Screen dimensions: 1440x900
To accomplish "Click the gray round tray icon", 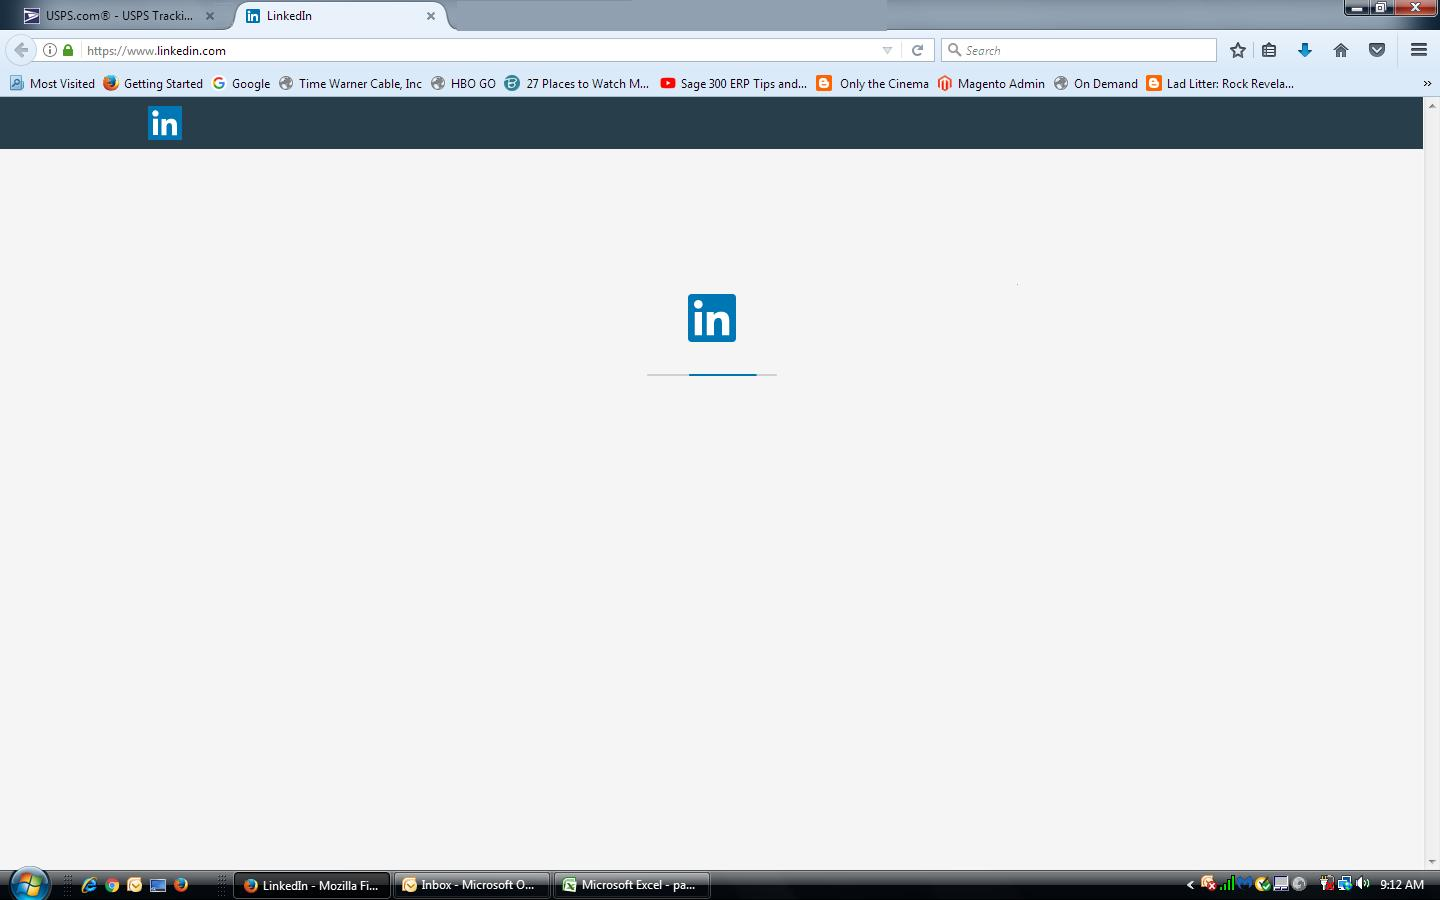I will (x=1299, y=884).
